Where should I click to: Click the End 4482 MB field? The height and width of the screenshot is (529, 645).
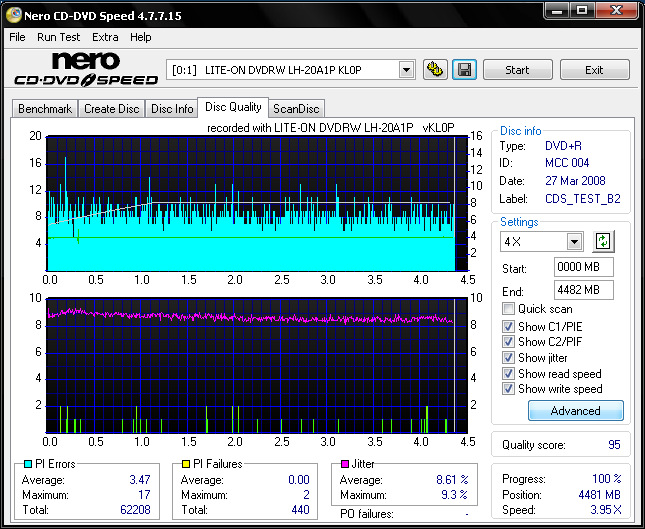pyautogui.click(x=584, y=290)
